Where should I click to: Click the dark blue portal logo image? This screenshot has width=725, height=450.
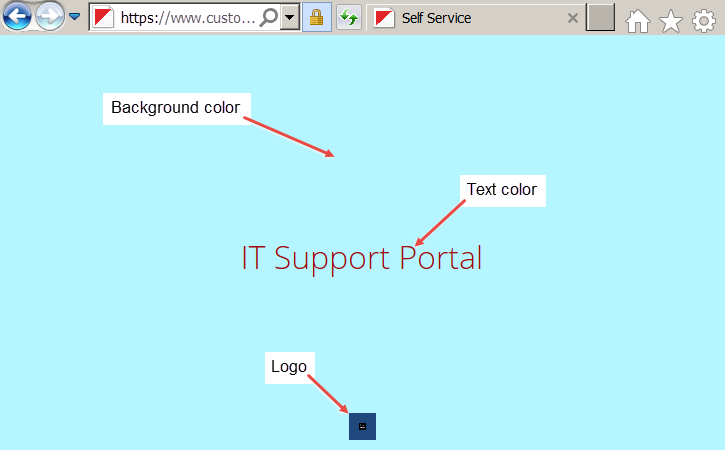click(x=362, y=426)
